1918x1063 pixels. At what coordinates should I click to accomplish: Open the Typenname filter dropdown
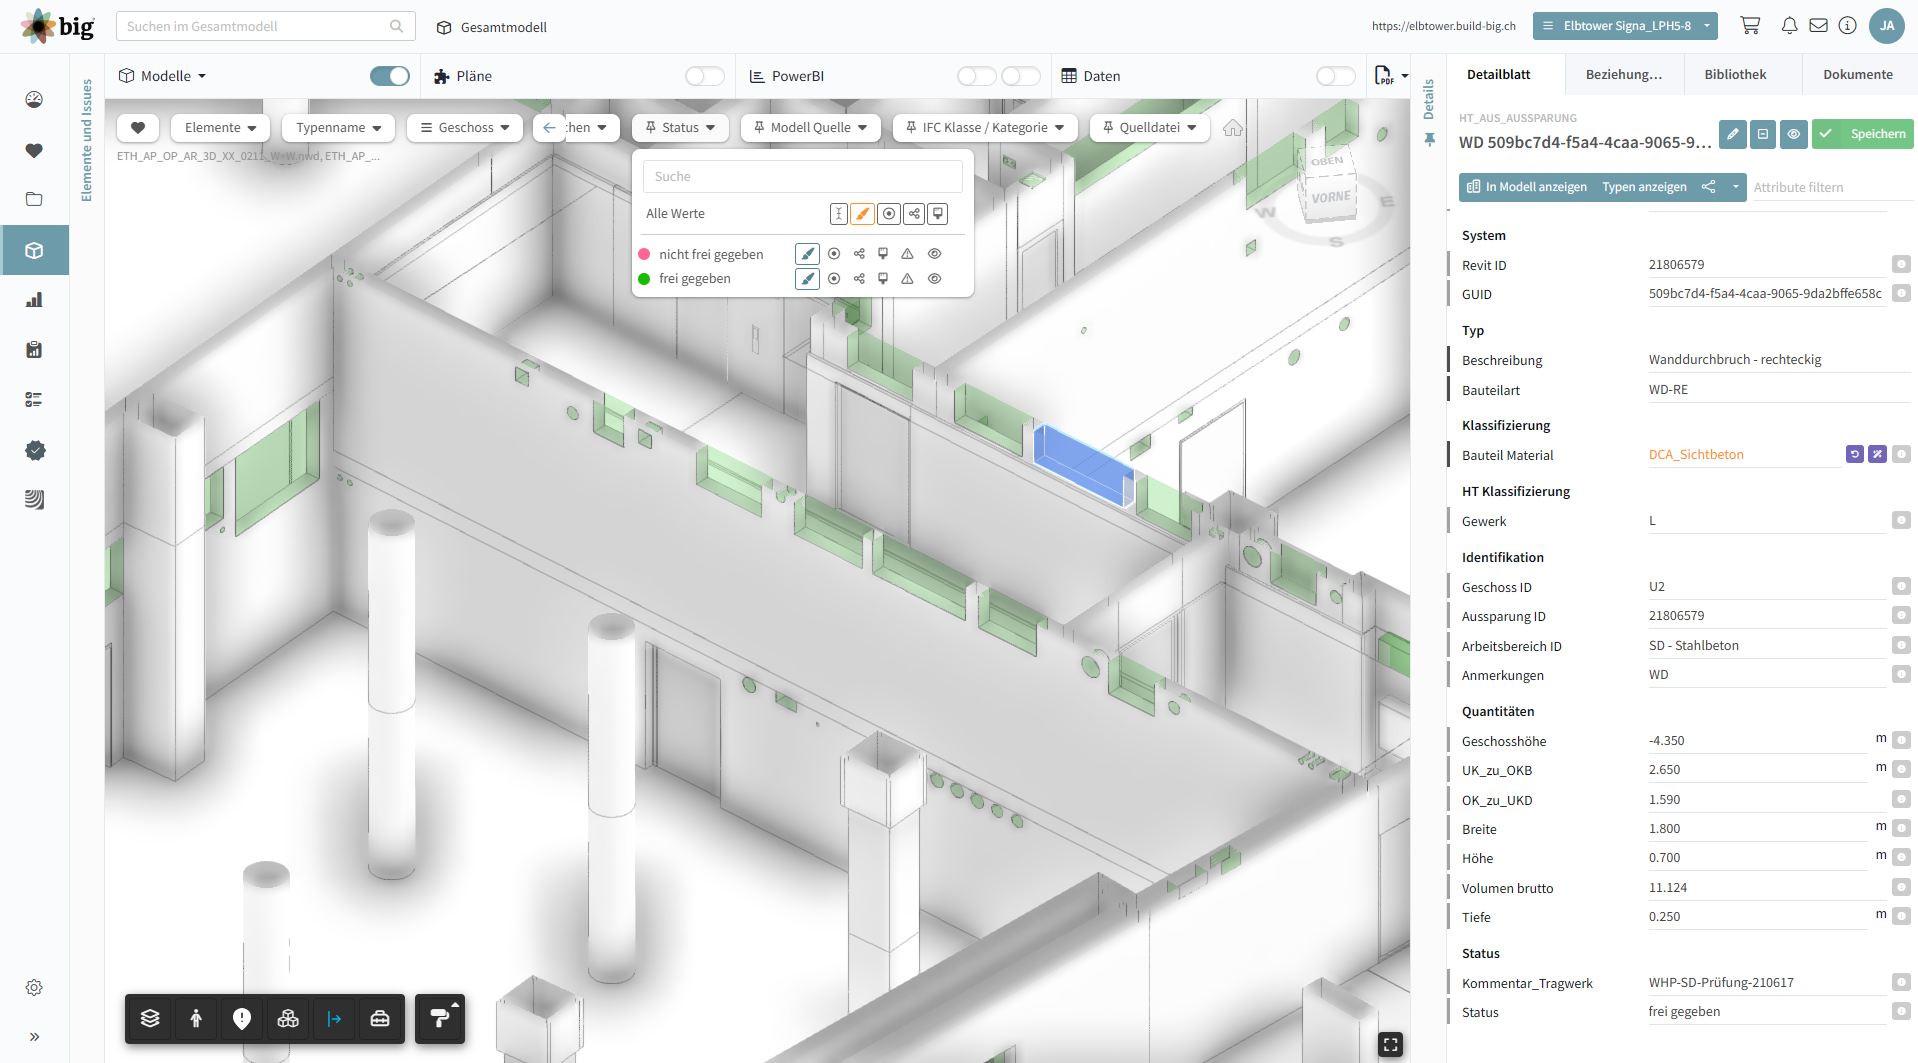(x=338, y=128)
